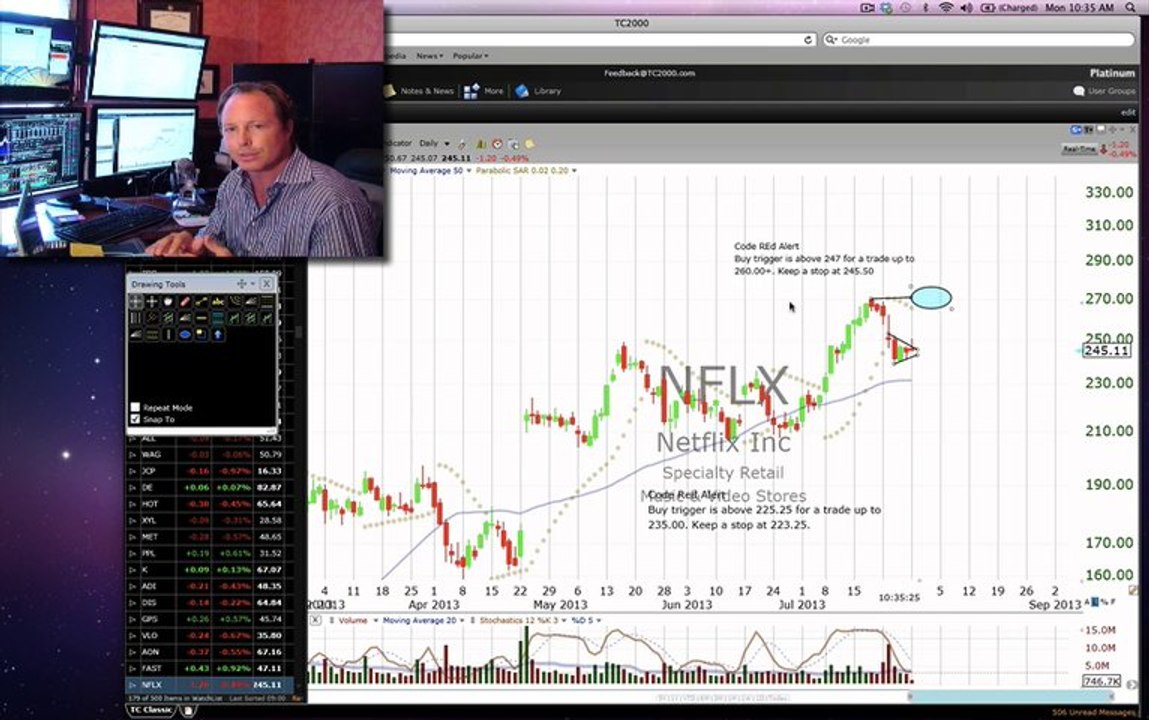1149x720 pixels.
Task: Click the yellow note icon in chart toolbar
Action: 530,144
